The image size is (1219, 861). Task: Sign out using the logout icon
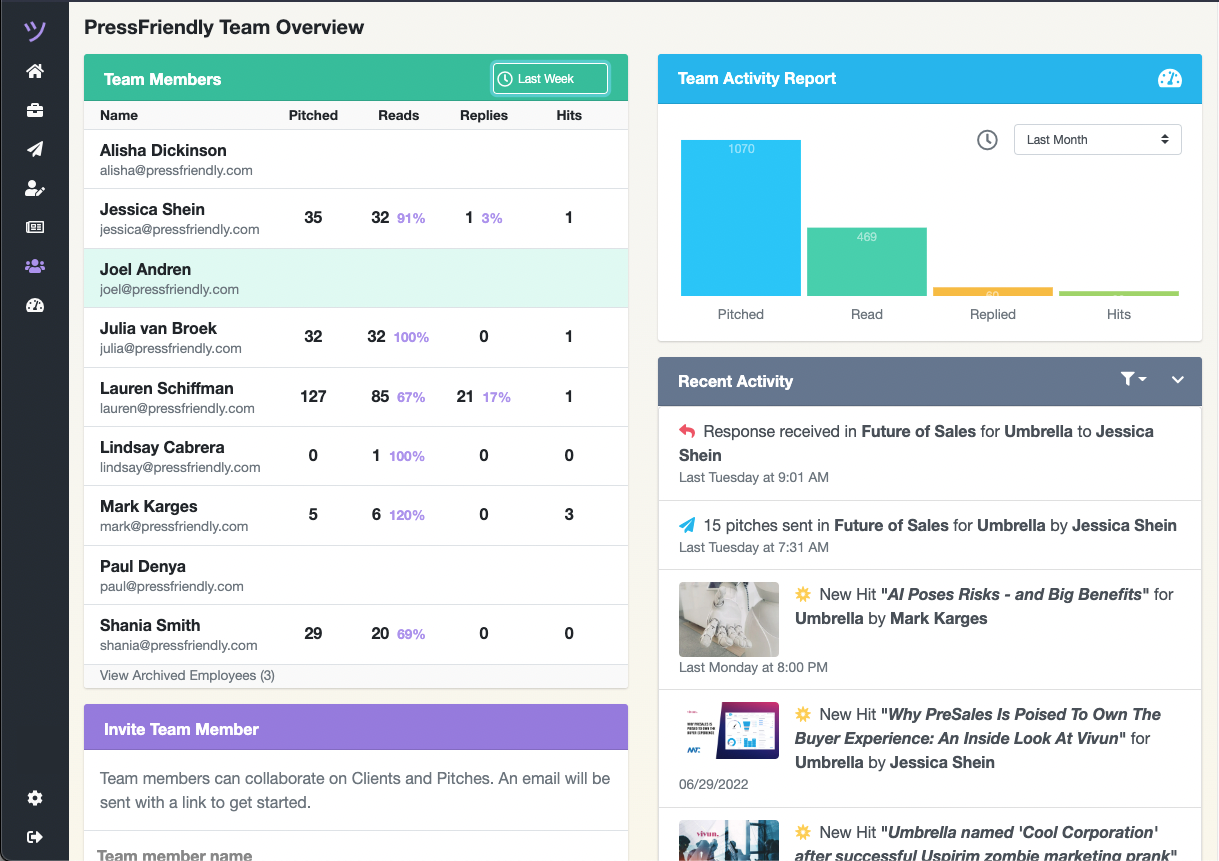tap(34, 837)
